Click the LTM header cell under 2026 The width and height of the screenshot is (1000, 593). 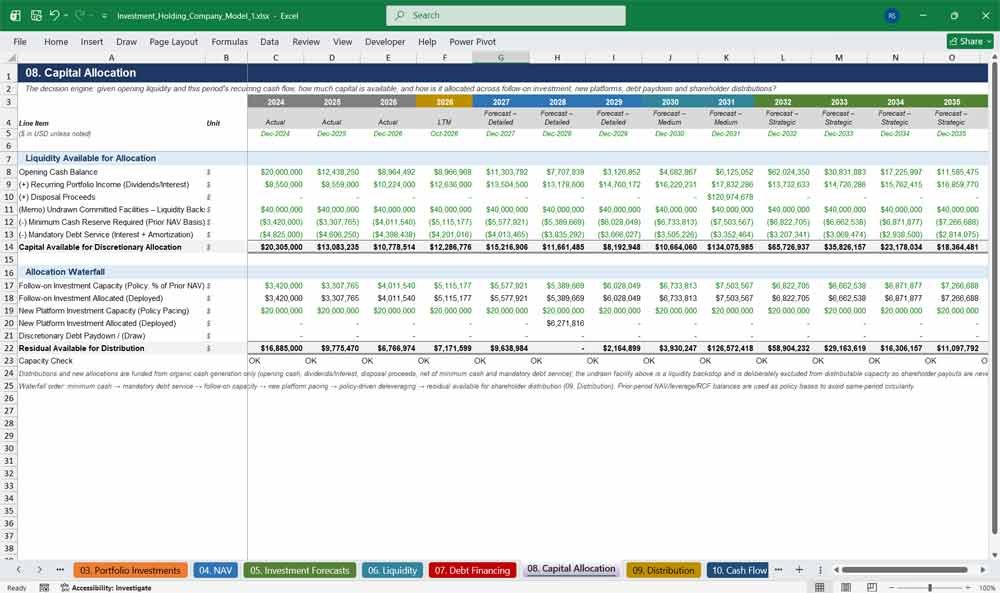coord(445,122)
